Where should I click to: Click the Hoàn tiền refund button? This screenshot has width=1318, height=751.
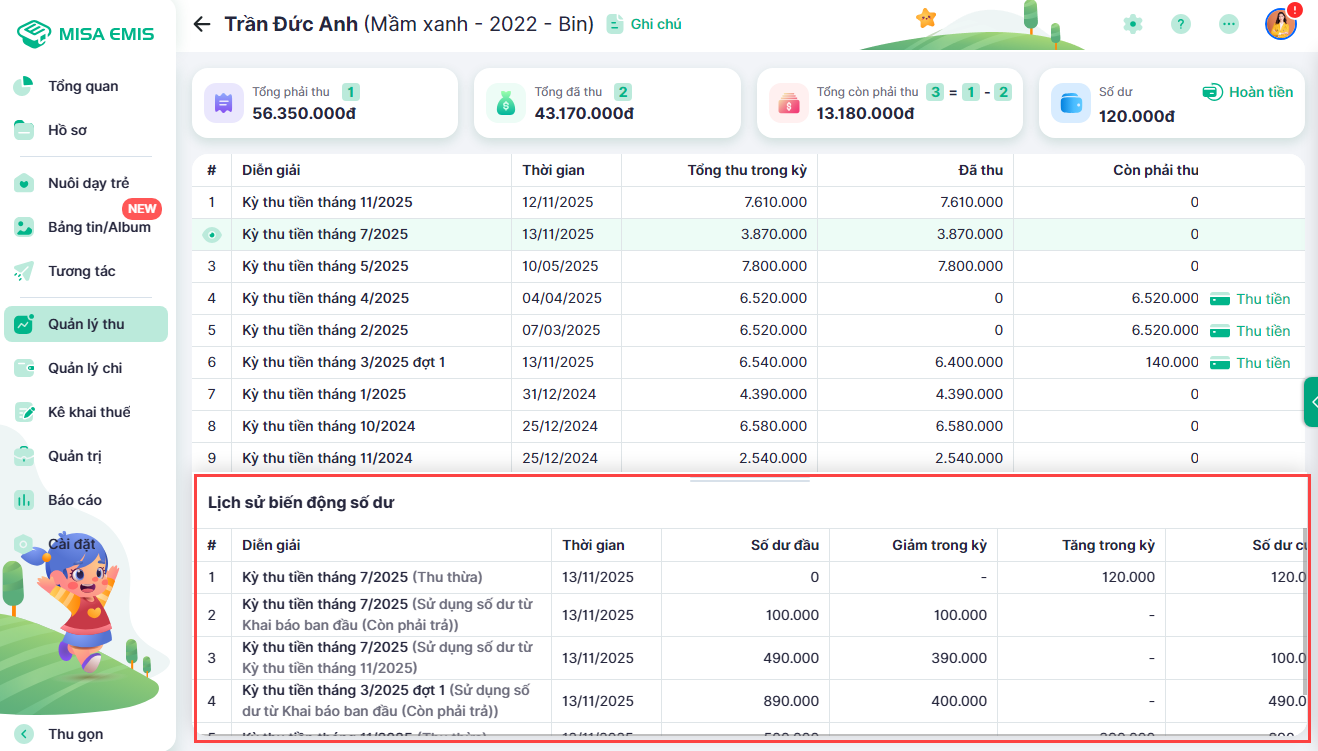1247,92
